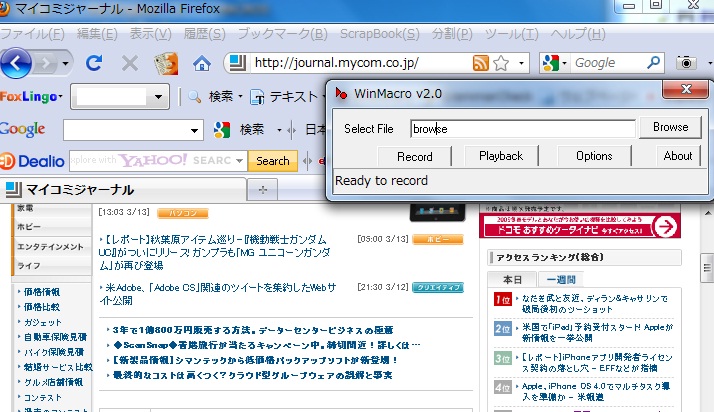Image resolution: width=714 pixels, height=412 pixels.
Task: Open the ranking 1位 article link
Action: click(594, 304)
